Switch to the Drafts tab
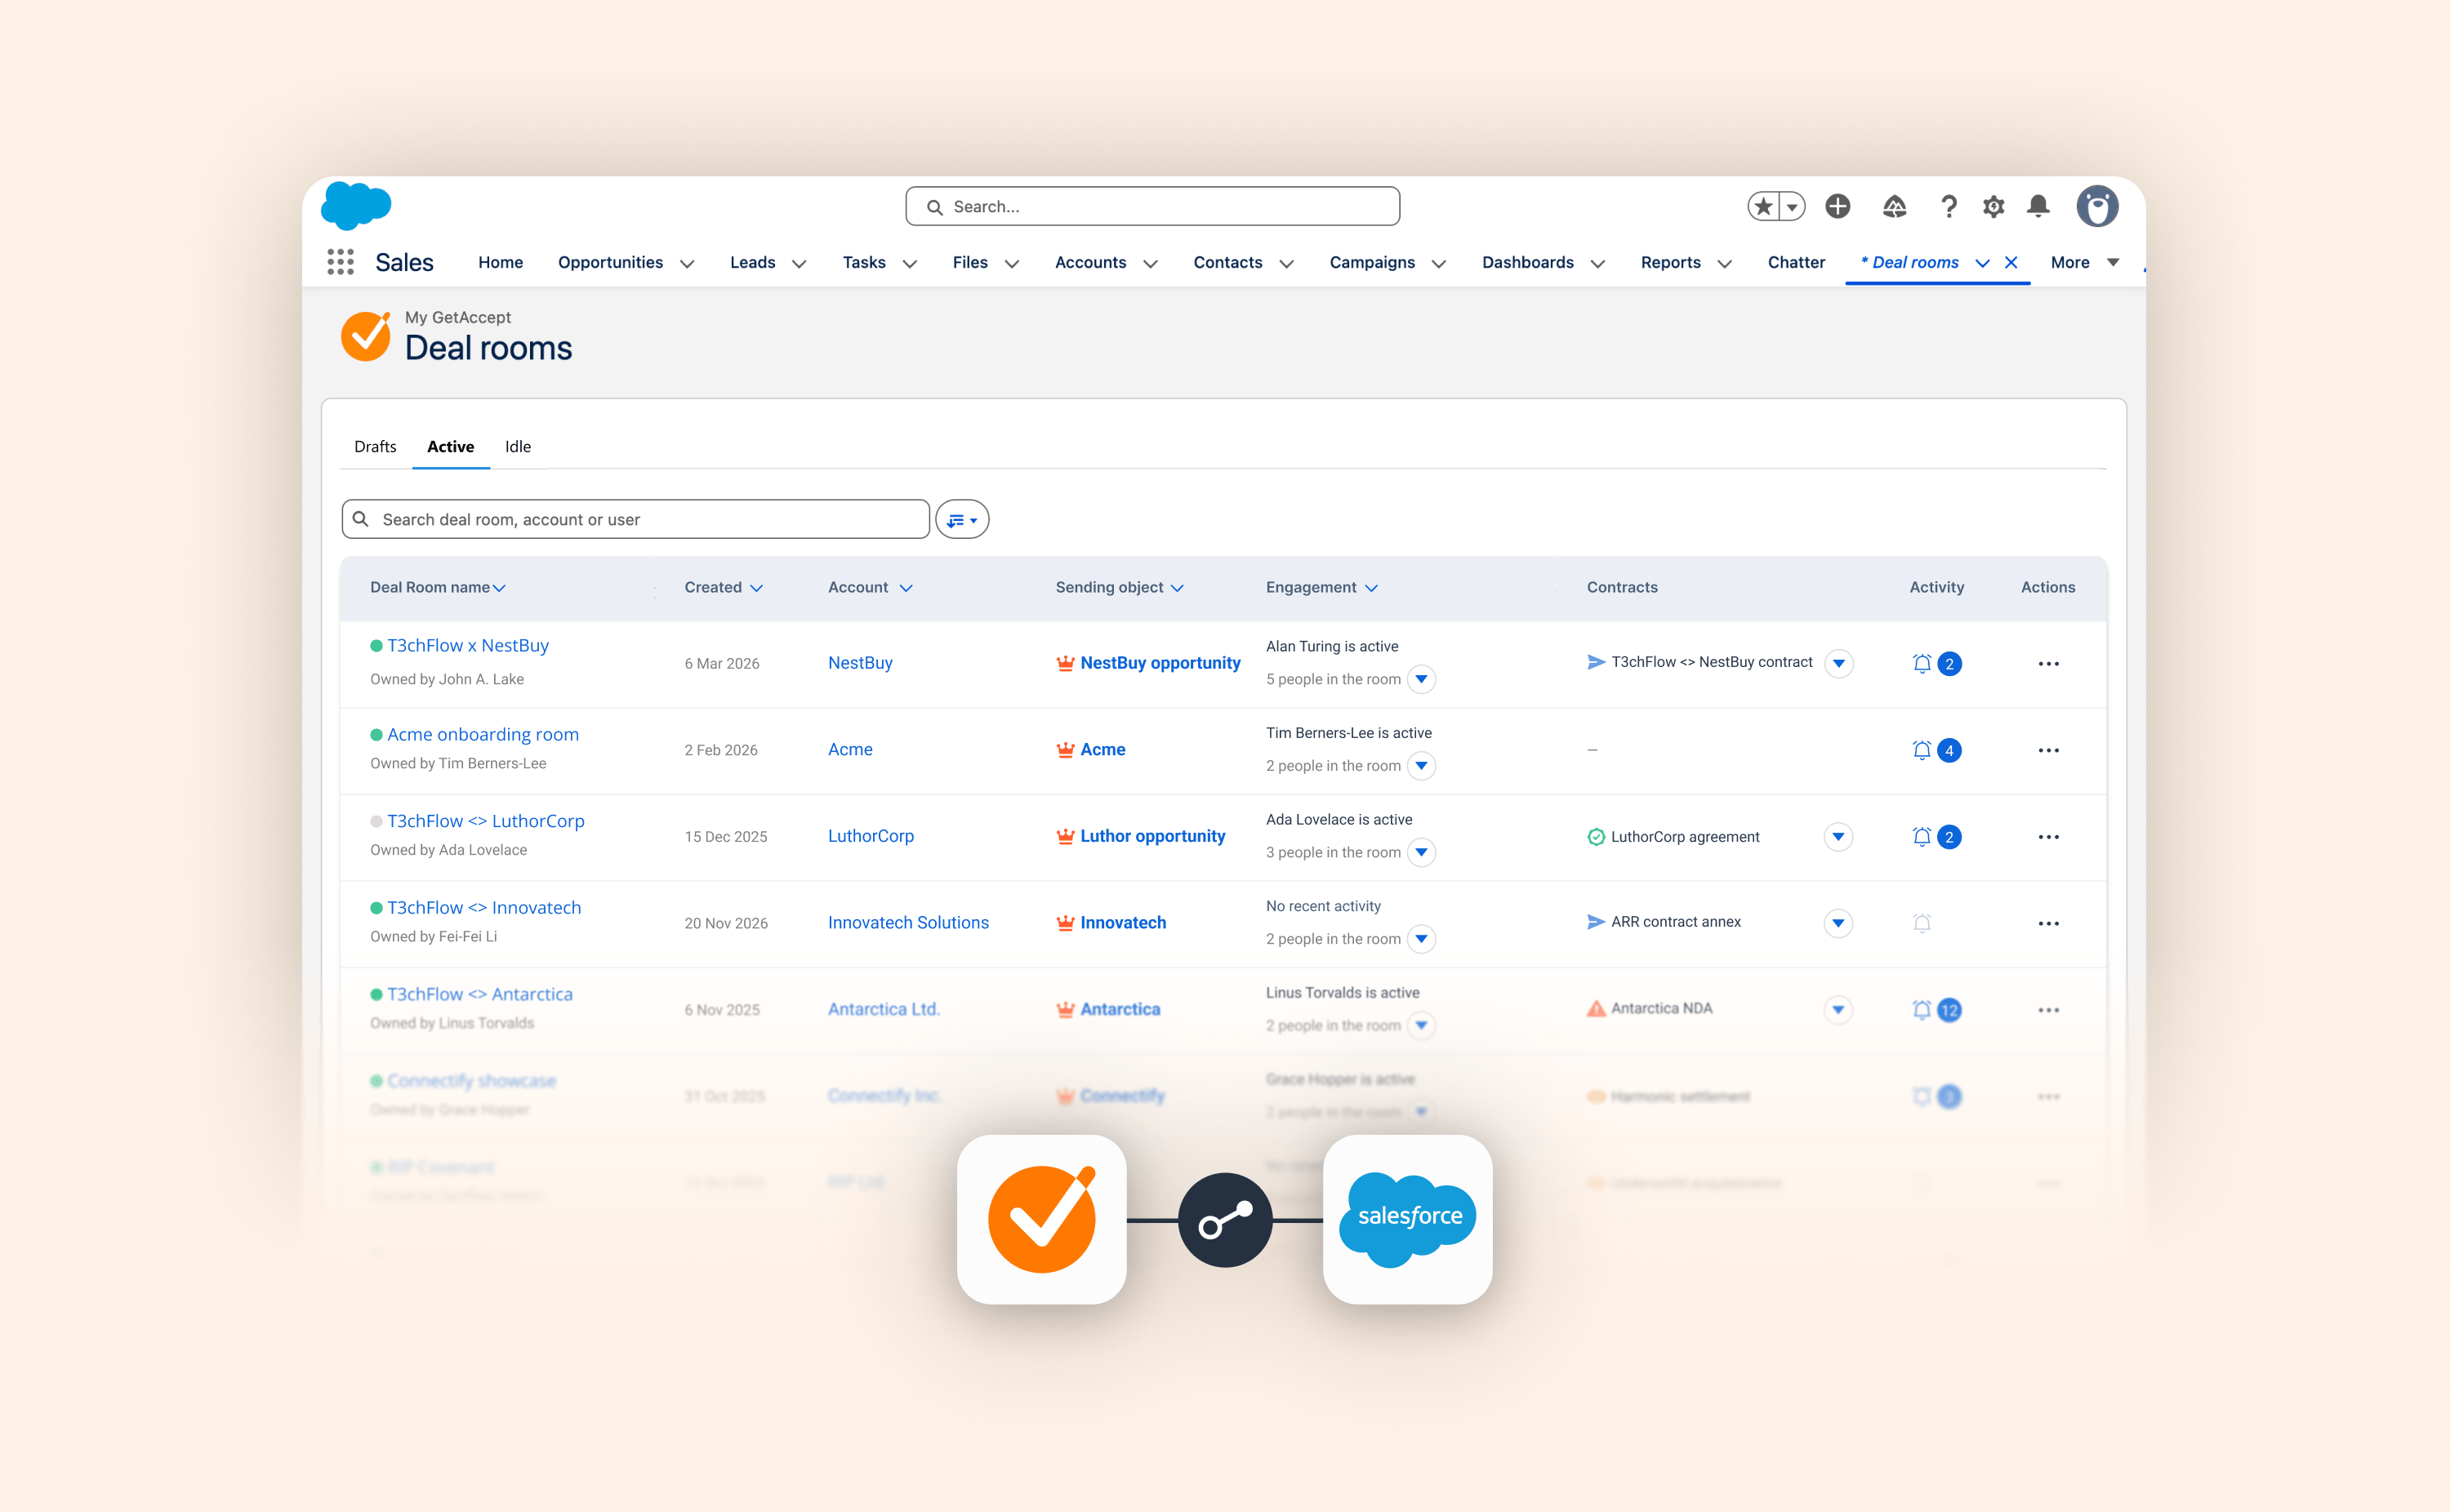 coord(374,446)
